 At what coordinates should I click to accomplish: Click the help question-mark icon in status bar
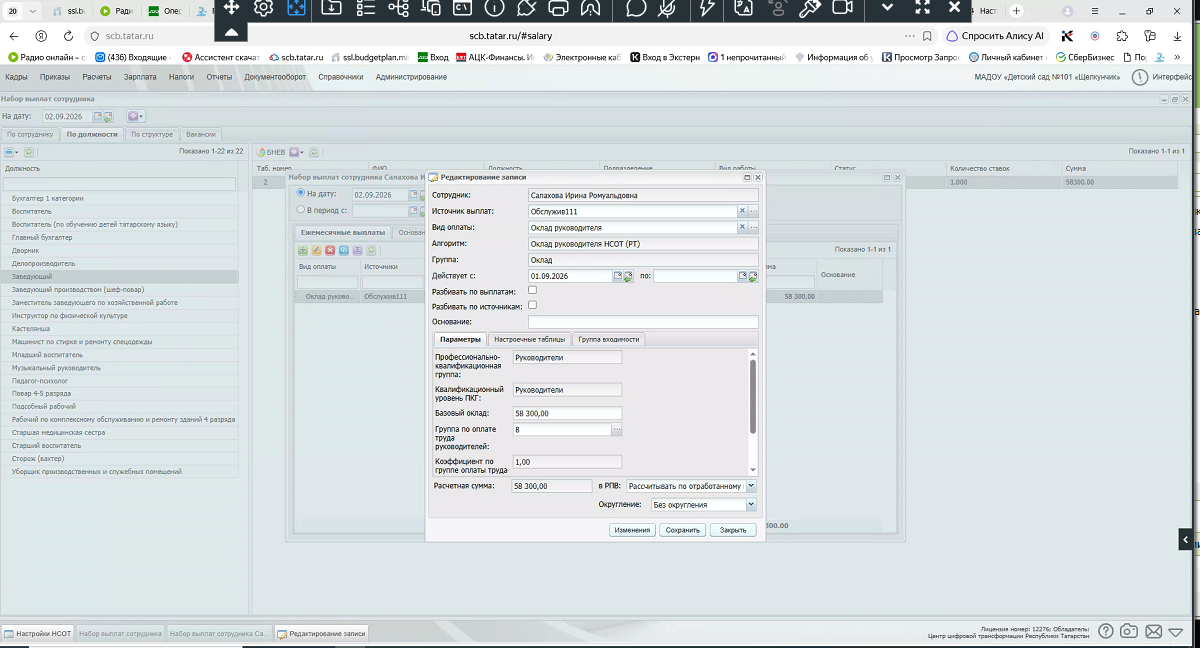pyautogui.click(x=1106, y=631)
